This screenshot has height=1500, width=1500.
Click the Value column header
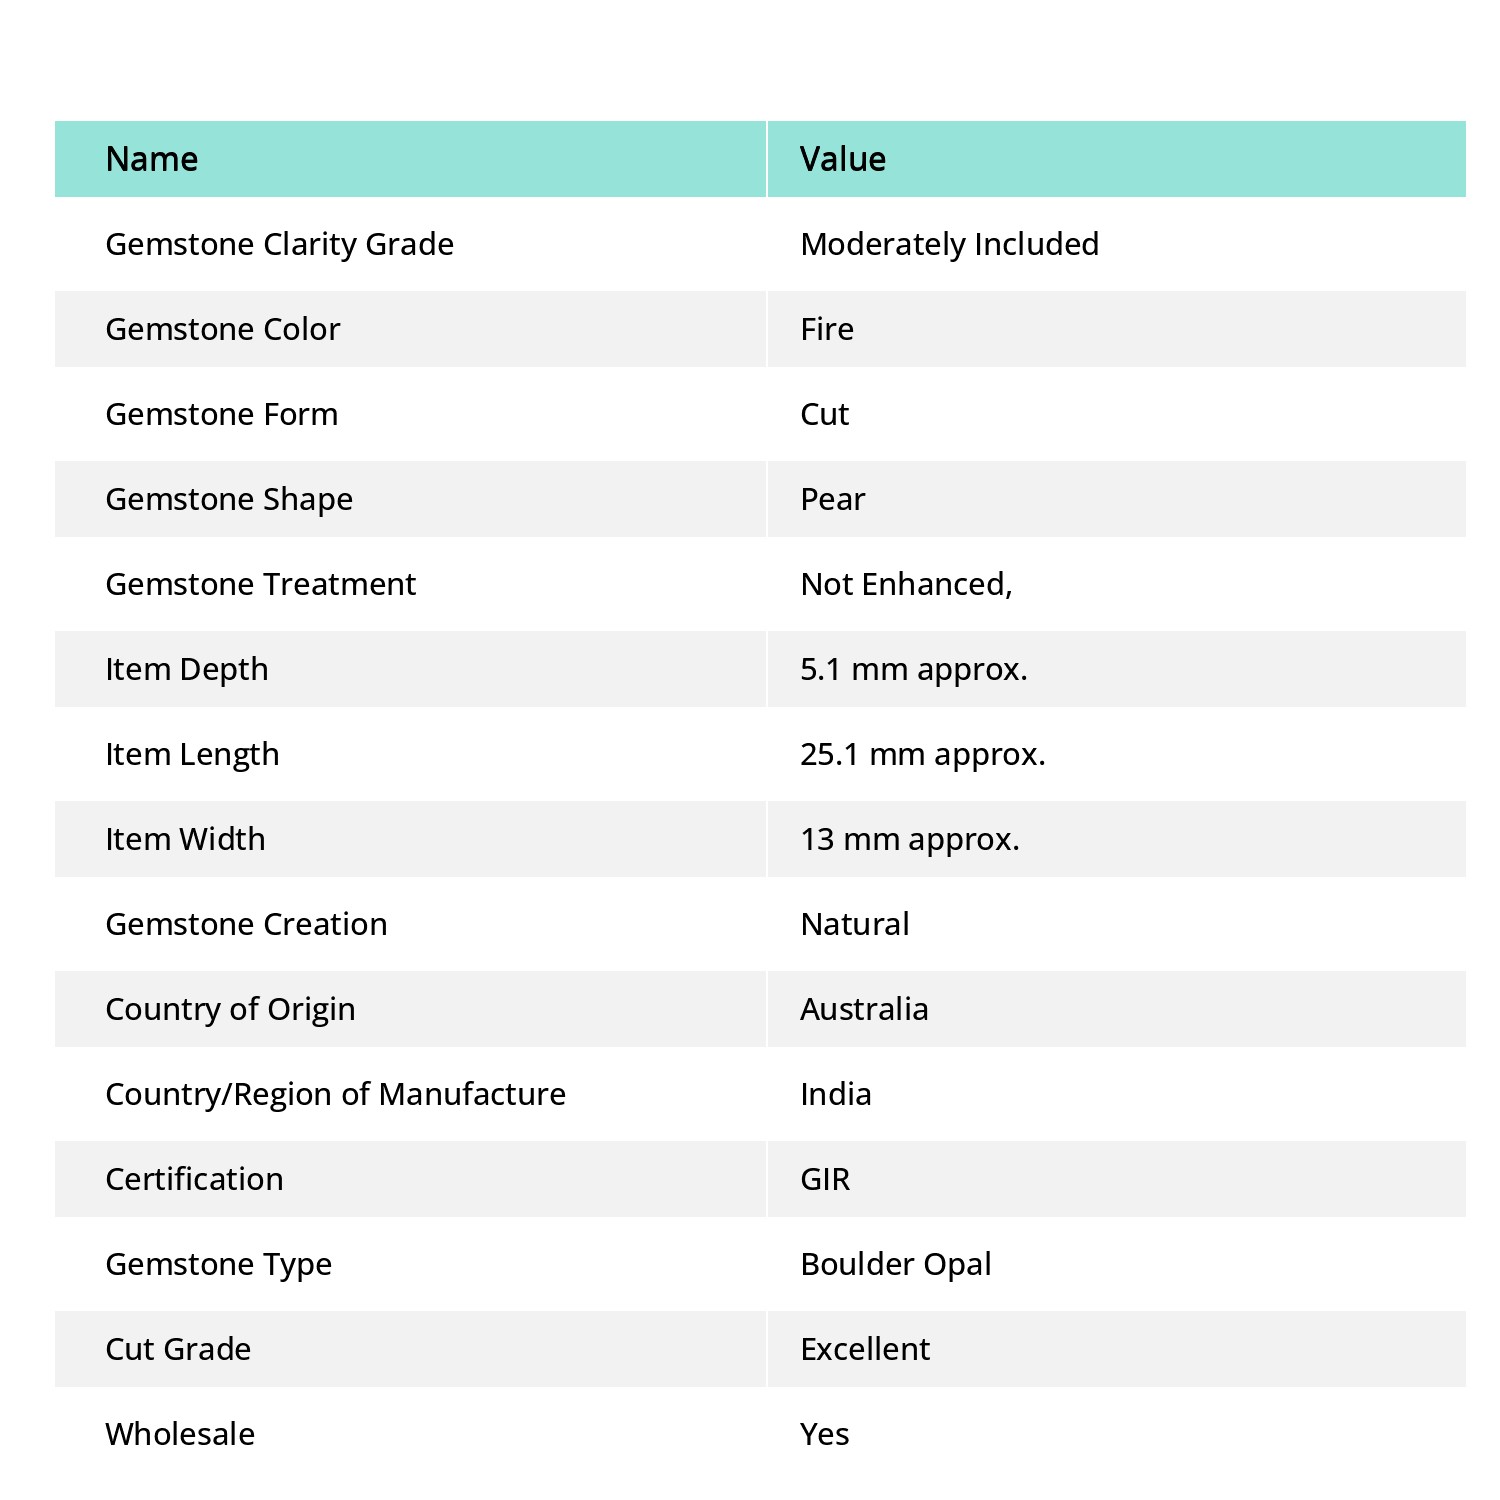pos(843,159)
